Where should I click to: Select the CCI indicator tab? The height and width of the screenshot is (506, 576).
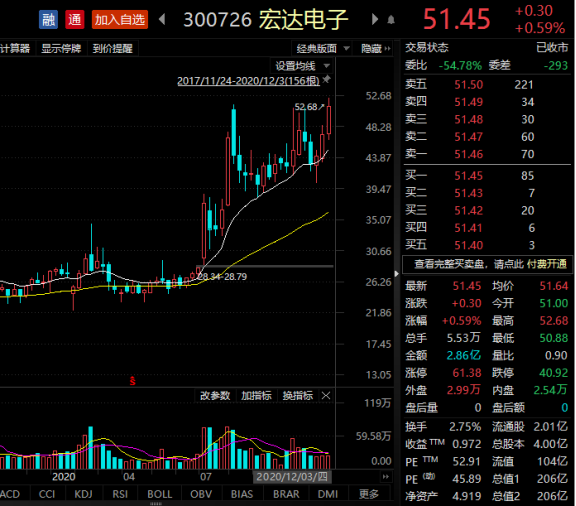point(47,494)
